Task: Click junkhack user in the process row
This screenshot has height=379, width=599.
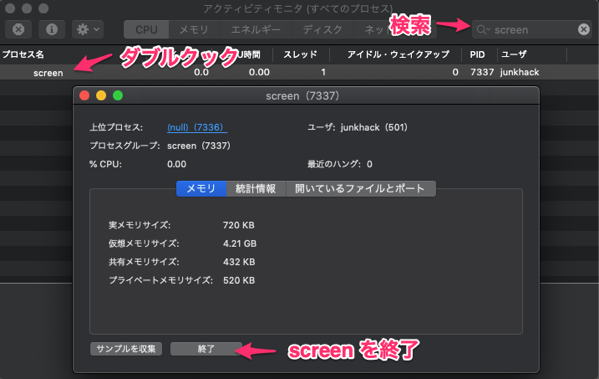Action: point(520,72)
